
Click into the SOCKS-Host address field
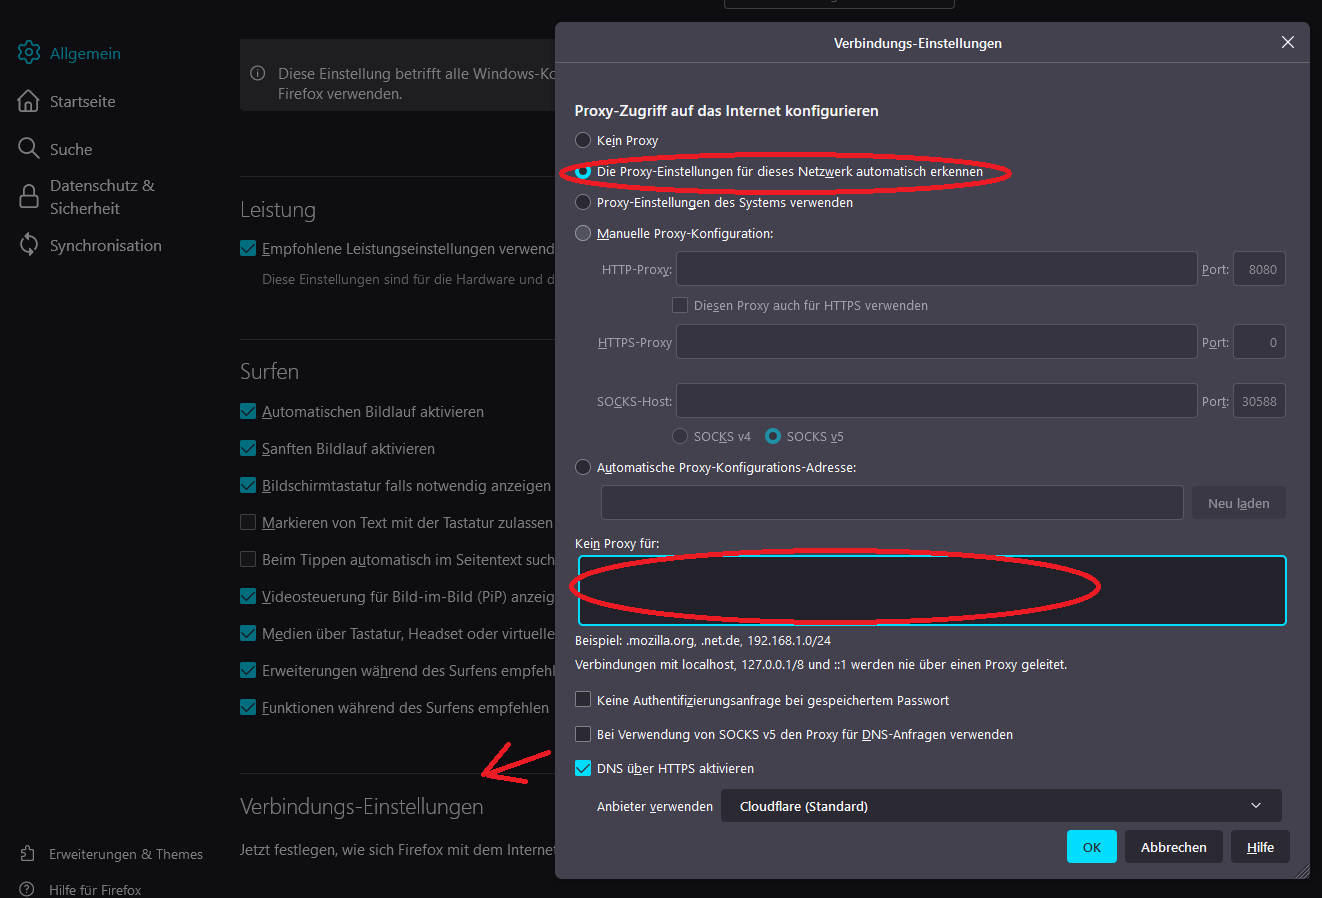click(937, 401)
